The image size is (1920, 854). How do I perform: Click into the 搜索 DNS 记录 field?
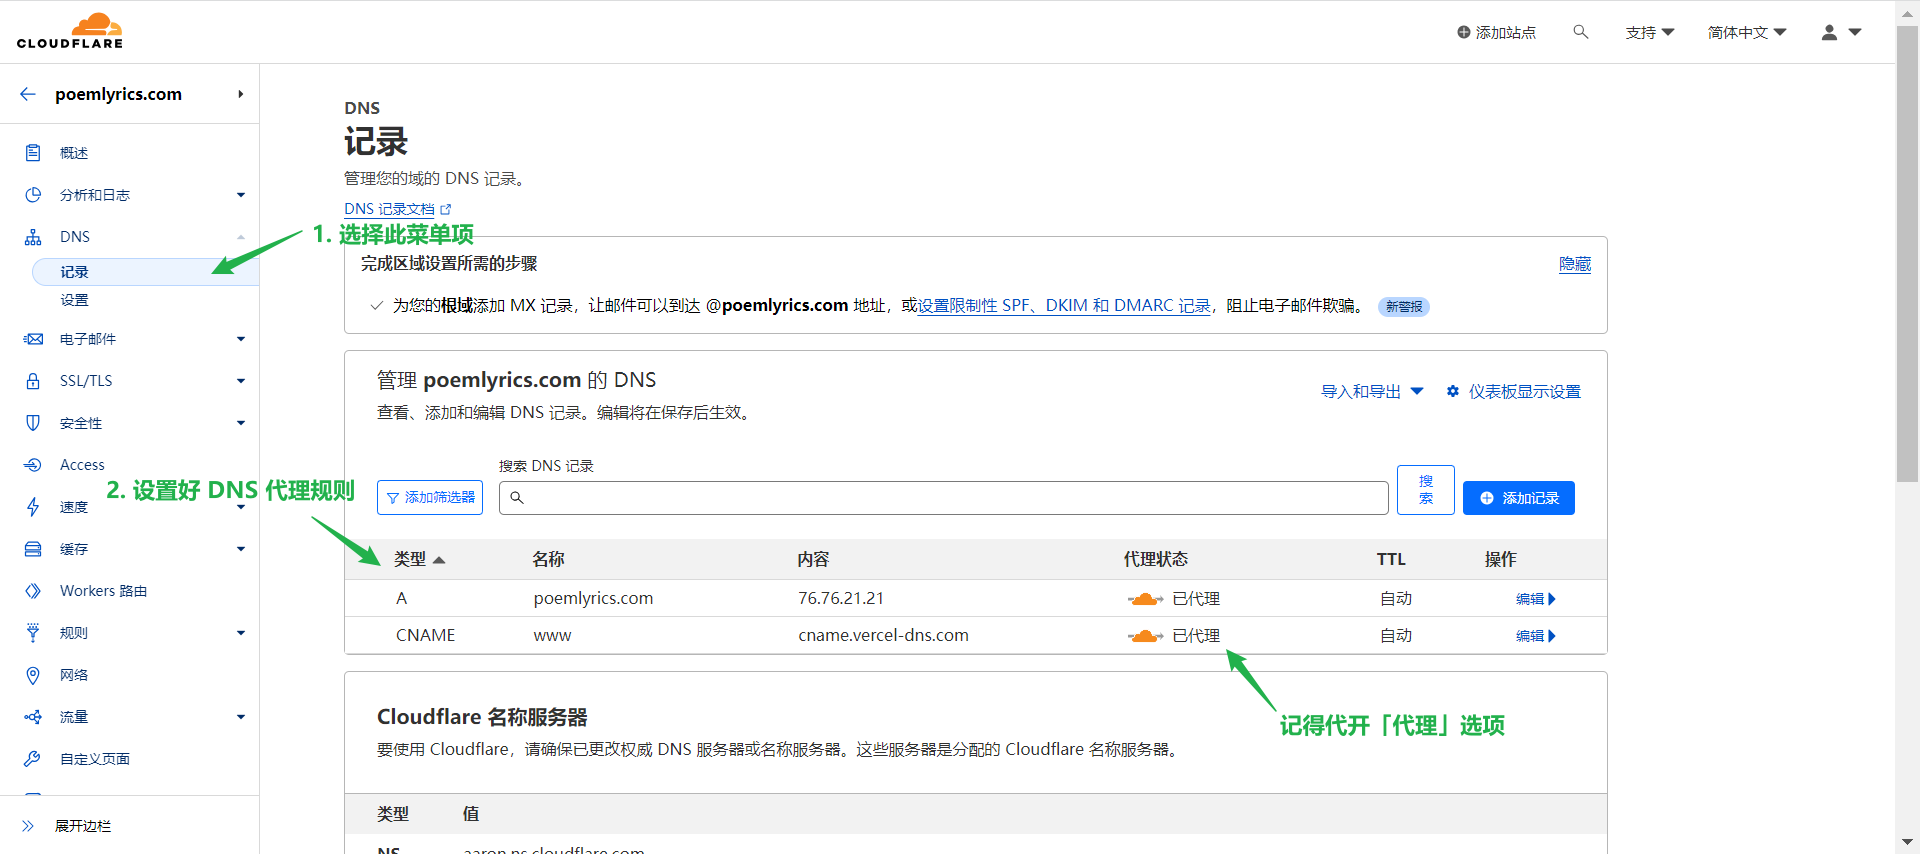pyautogui.click(x=943, y=498)
